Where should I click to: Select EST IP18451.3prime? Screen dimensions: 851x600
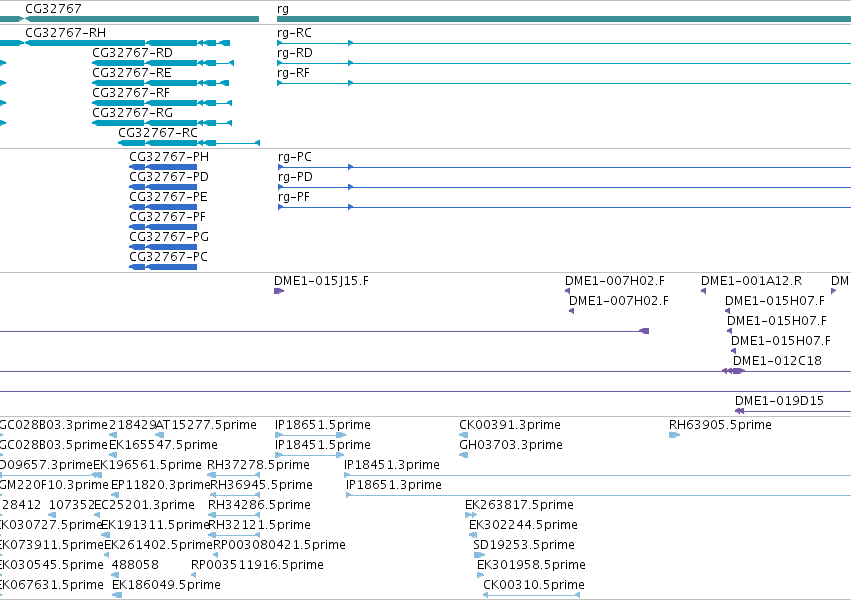tap(392, 465)
